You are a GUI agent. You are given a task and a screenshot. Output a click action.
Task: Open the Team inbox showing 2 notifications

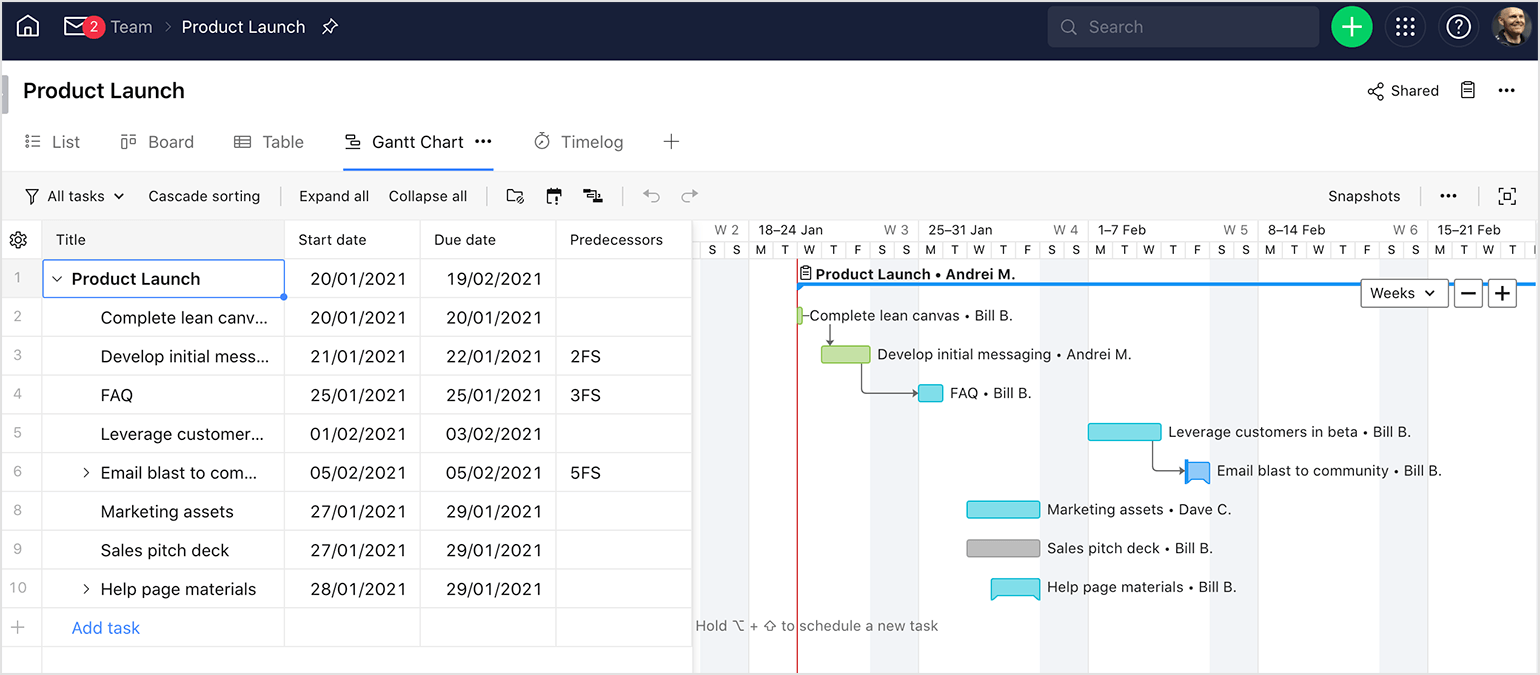[x=80, y=27]
